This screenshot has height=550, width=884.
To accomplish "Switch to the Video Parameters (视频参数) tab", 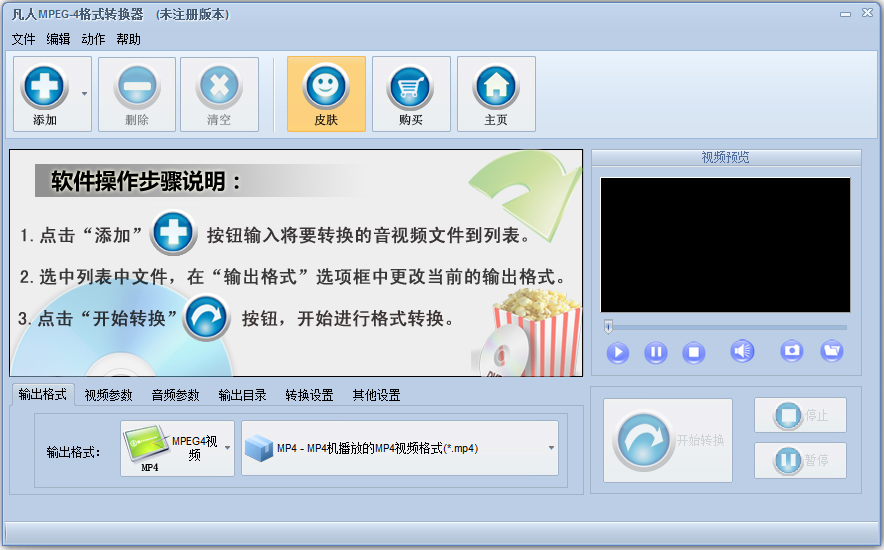I will point(108,395).
